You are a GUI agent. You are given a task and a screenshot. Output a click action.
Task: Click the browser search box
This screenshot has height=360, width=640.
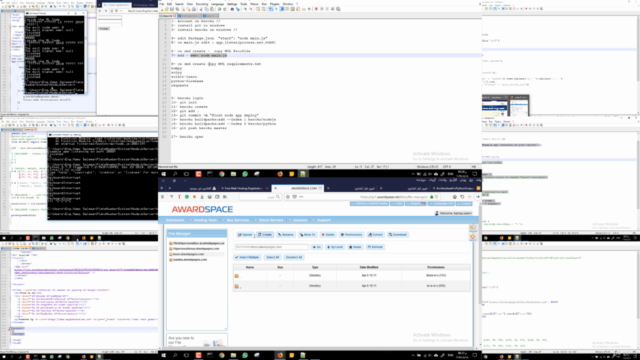pyautogui.click(x=260, y=197)
